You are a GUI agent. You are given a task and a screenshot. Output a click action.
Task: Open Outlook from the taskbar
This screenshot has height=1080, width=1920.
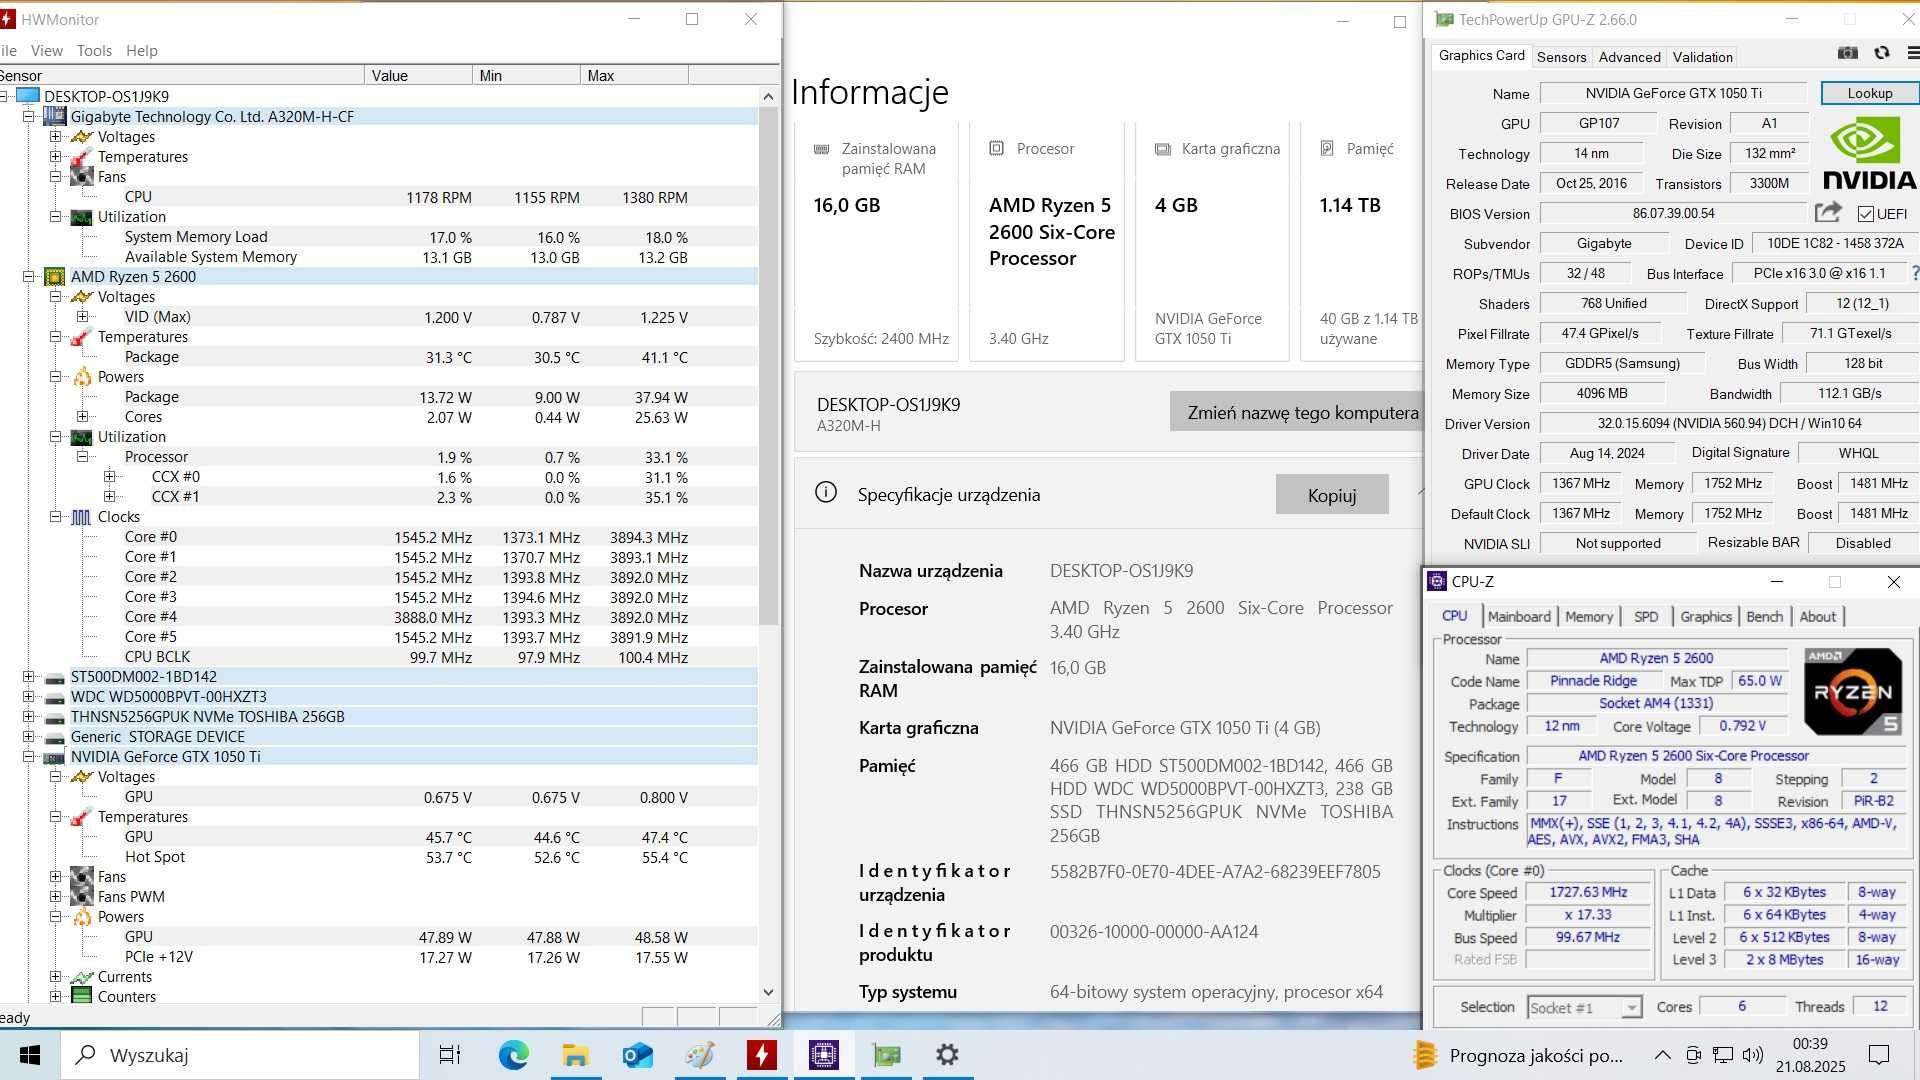click(x=637, y=1055)
